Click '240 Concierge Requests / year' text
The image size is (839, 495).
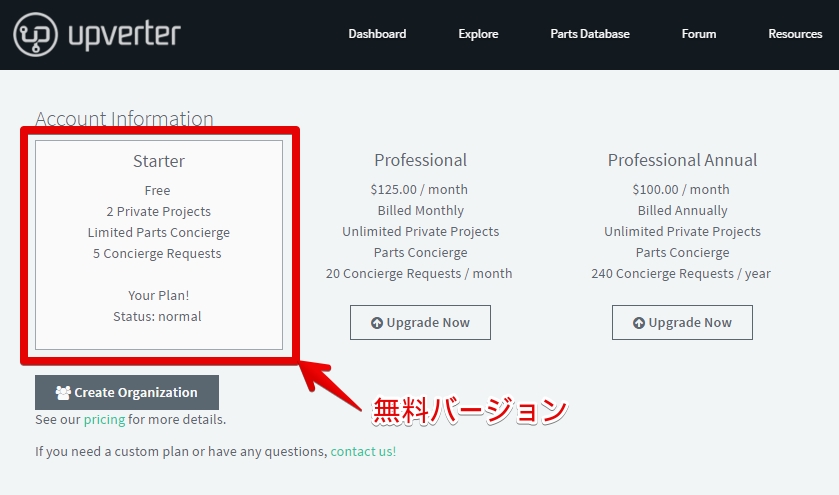(681, 273)
